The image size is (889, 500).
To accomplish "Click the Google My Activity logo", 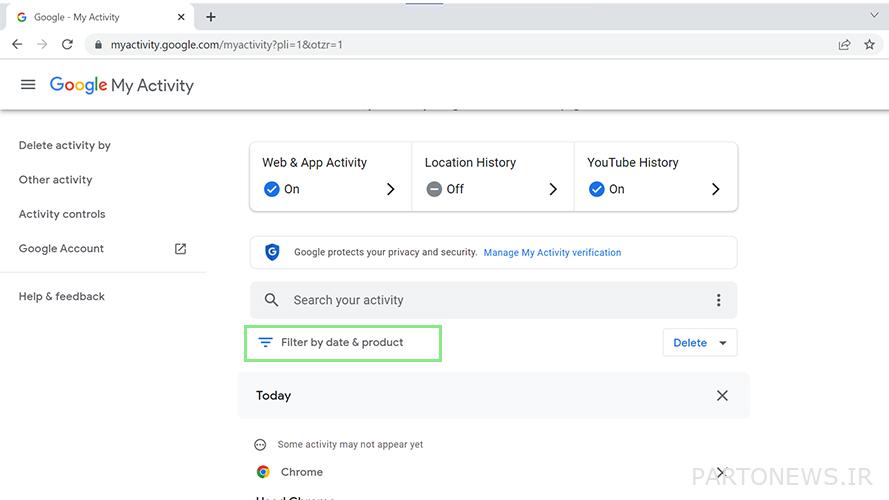I will point(121,86).
